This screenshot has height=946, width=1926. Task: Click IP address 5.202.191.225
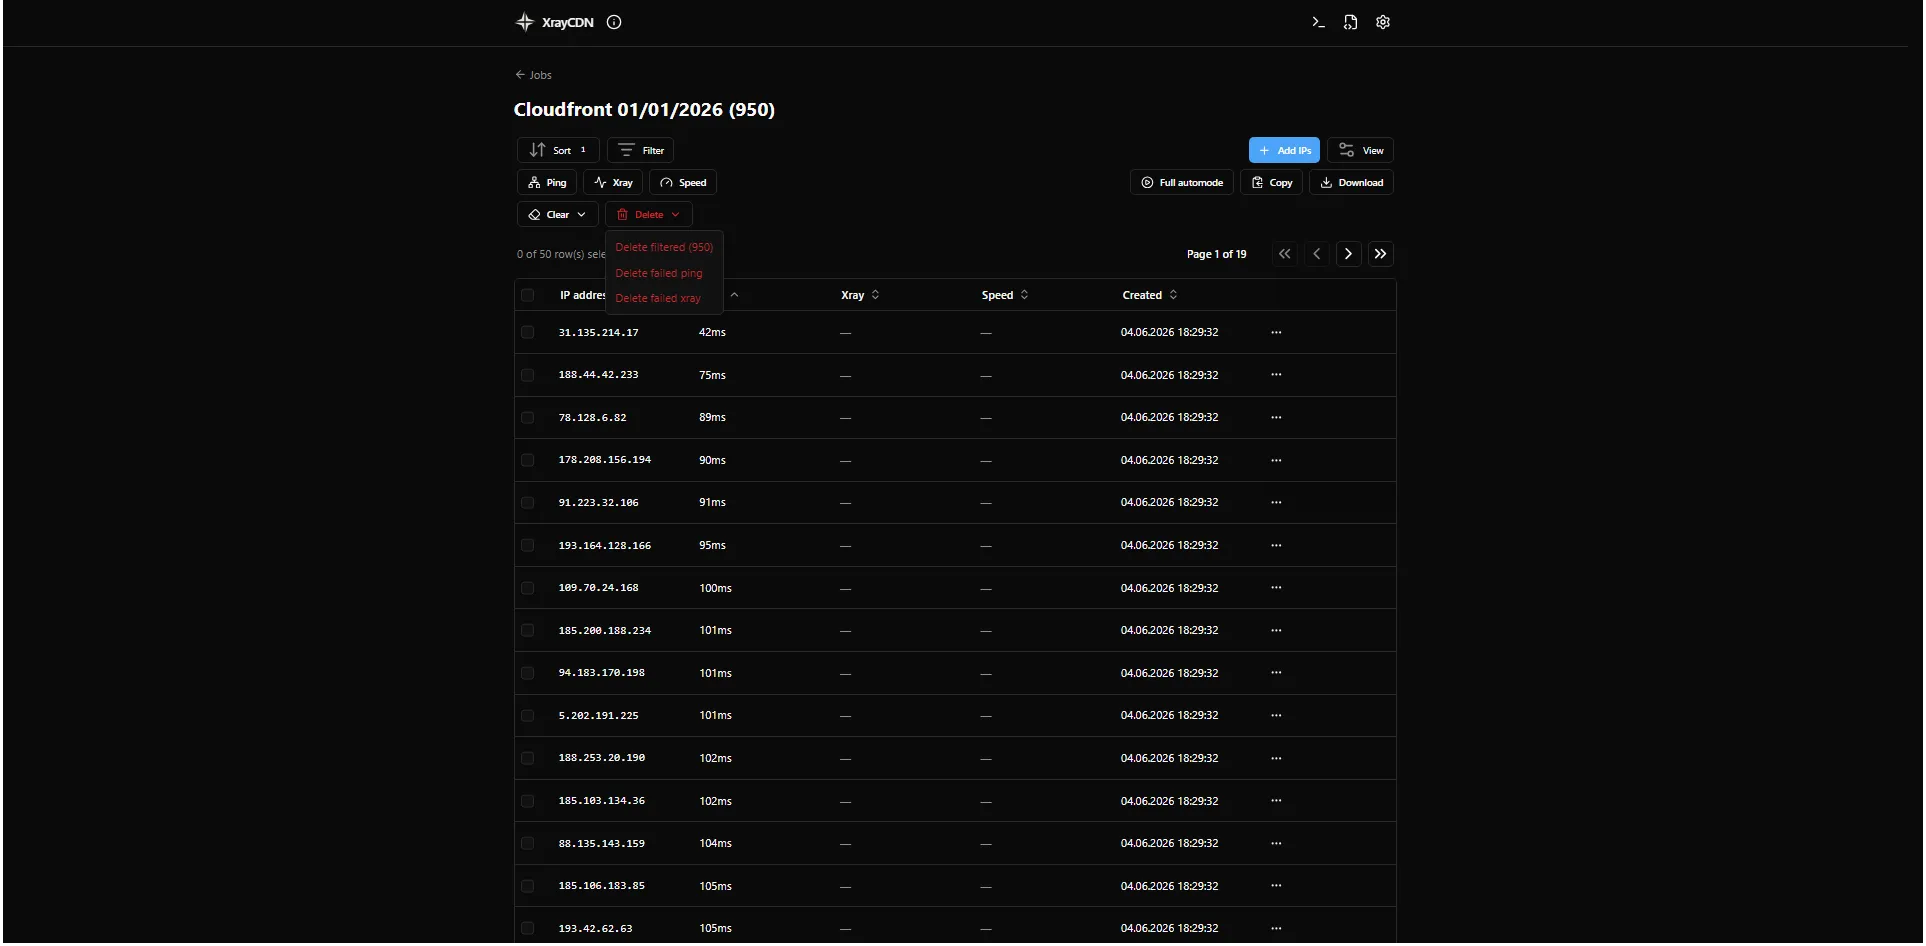click(598, 715)
